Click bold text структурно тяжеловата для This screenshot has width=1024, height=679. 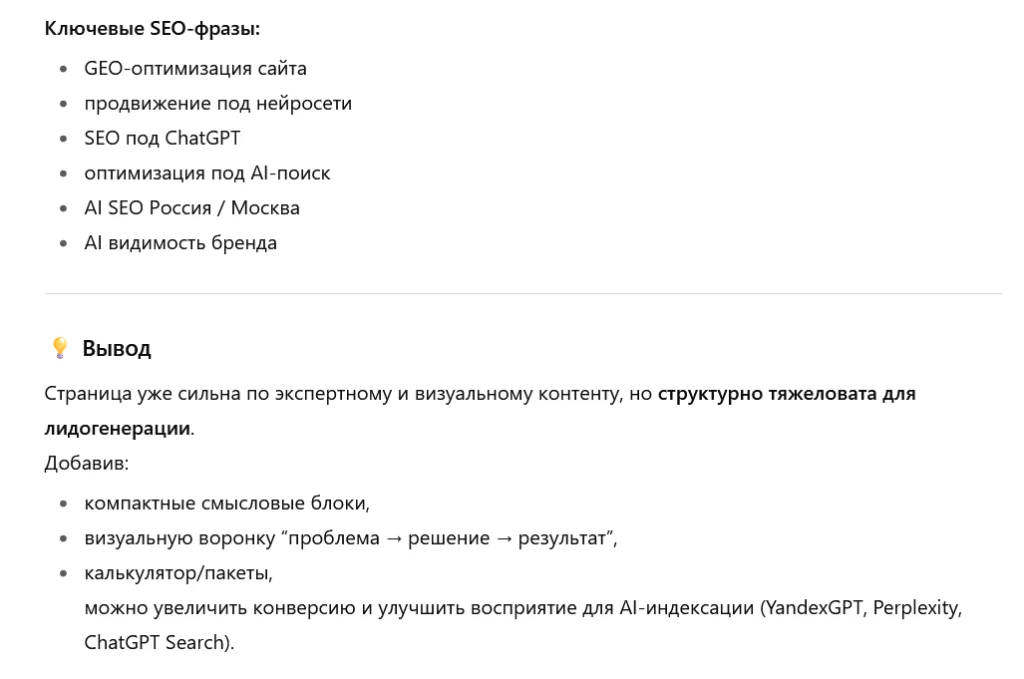tap(786, 394)
